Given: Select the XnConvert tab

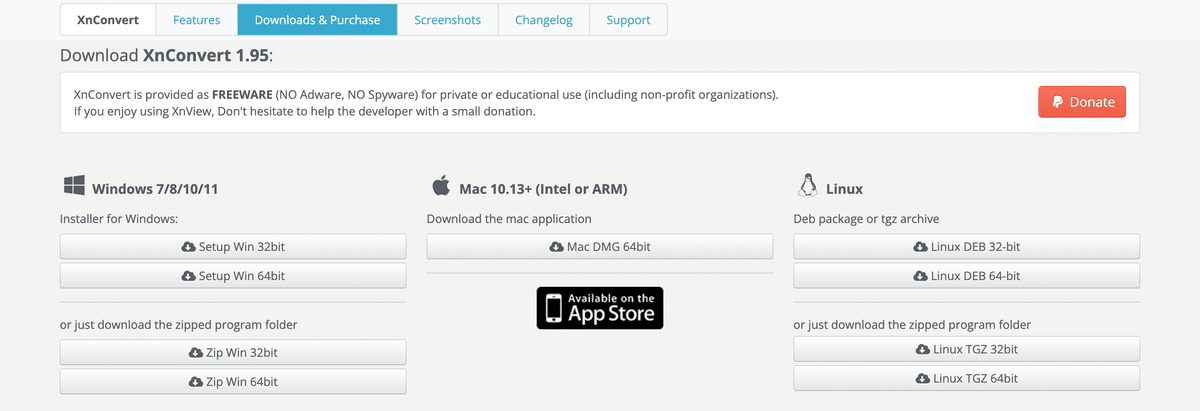Looking at the screenshot, I should 108,20.
